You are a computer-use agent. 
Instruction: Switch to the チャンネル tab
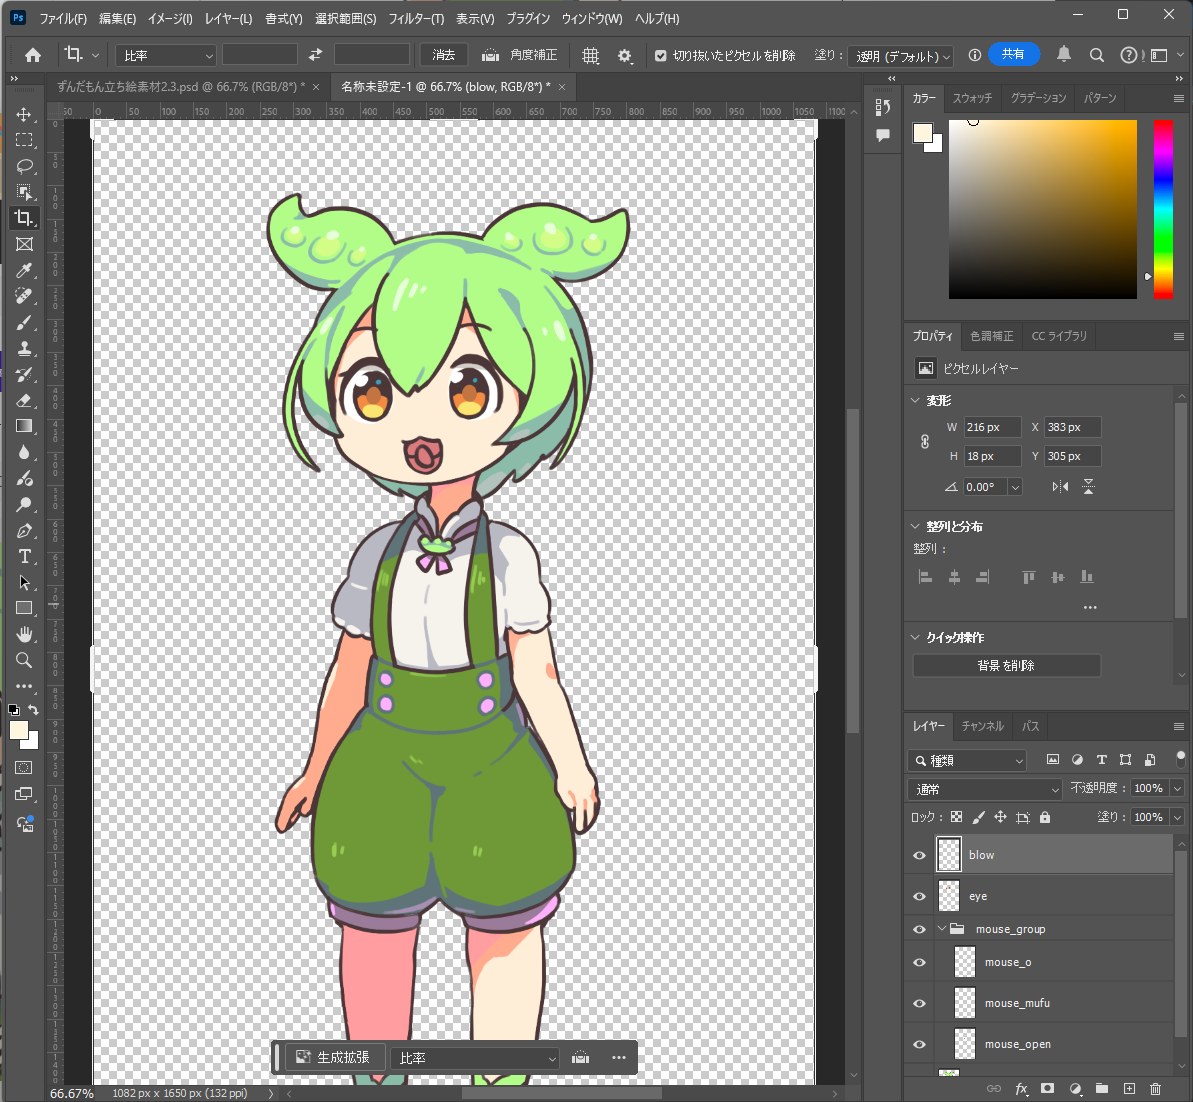pos(983,726)
